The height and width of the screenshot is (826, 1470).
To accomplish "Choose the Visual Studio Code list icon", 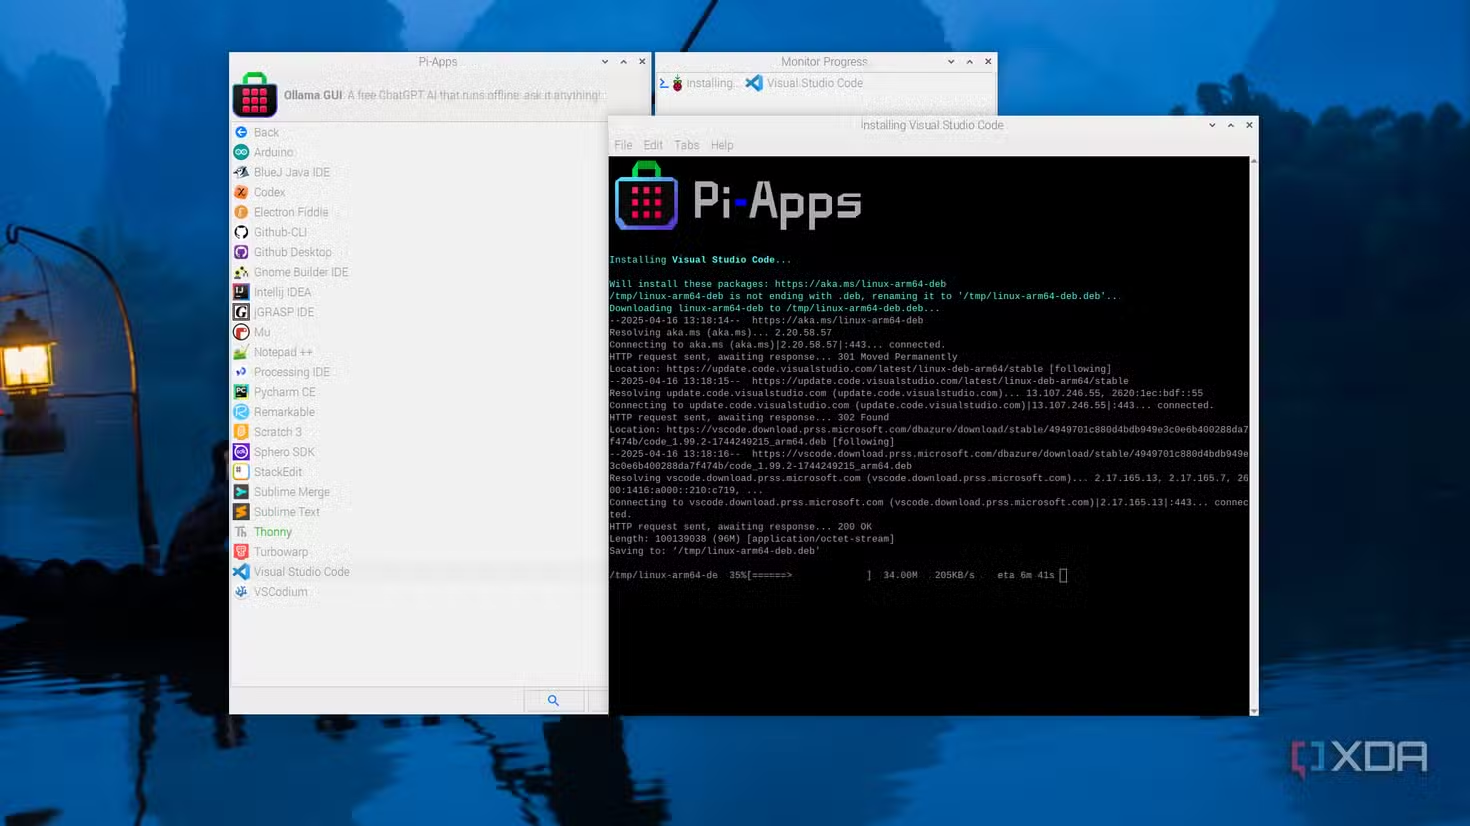I will coord(241,572).
